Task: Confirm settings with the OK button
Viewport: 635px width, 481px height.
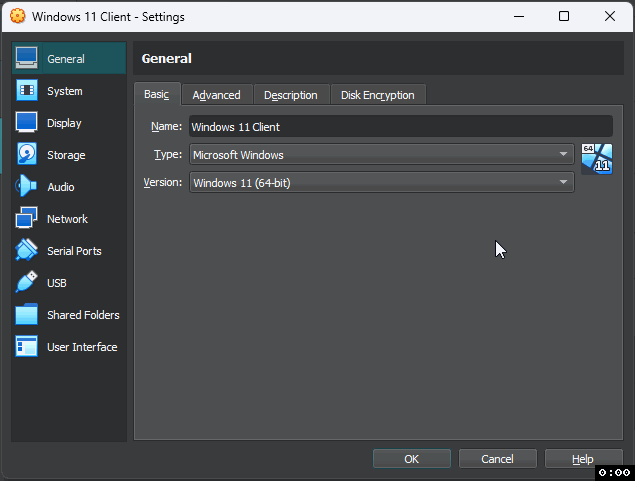Action: [x=411, y=459]
